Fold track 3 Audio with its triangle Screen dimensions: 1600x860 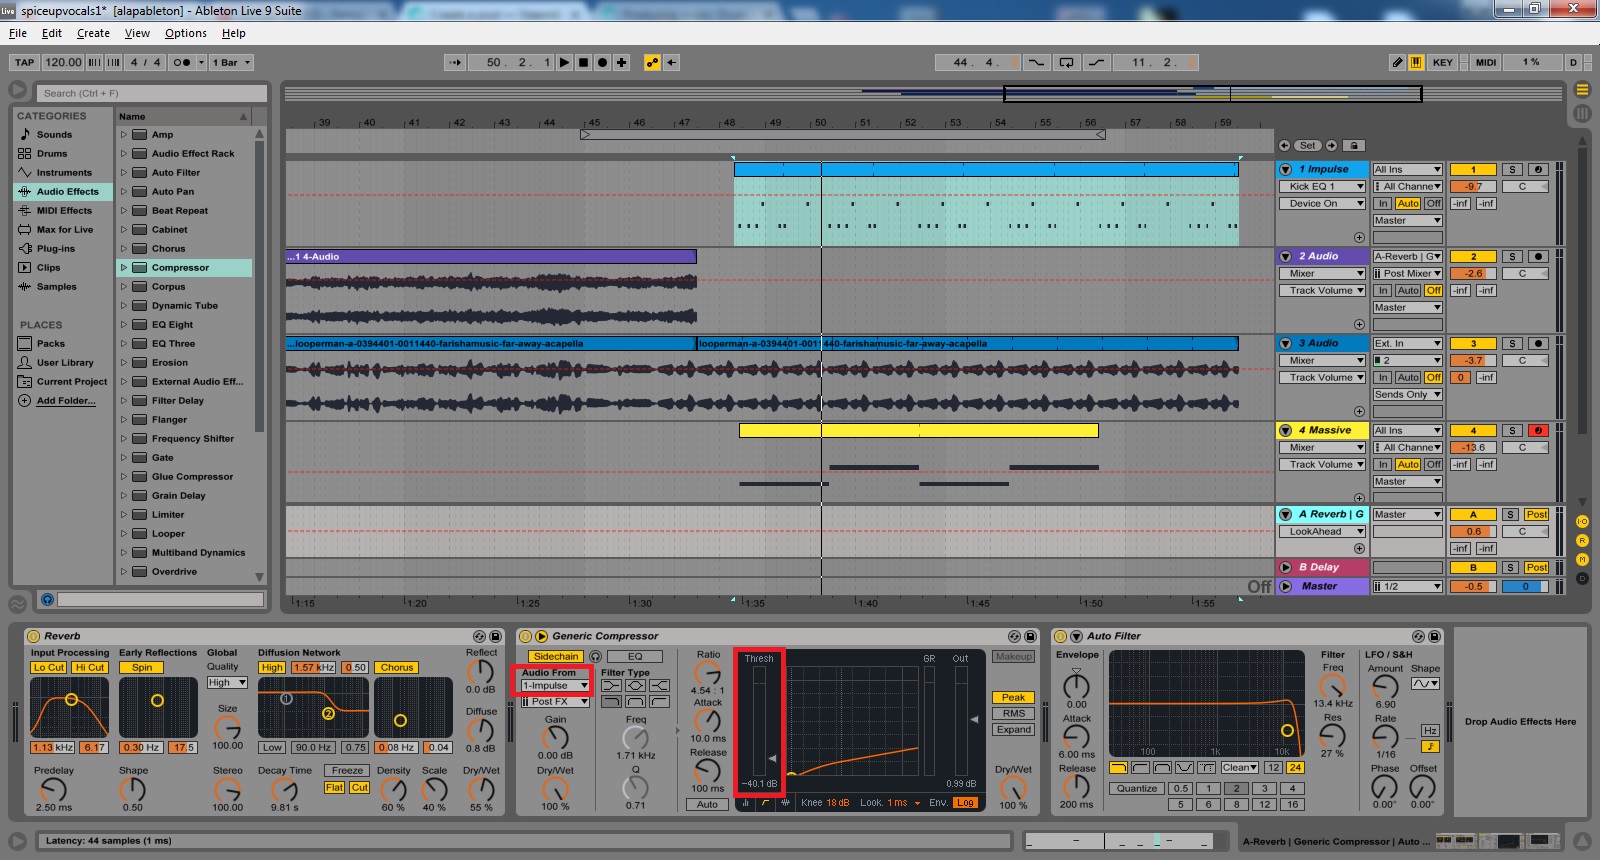pos(1285,344)
